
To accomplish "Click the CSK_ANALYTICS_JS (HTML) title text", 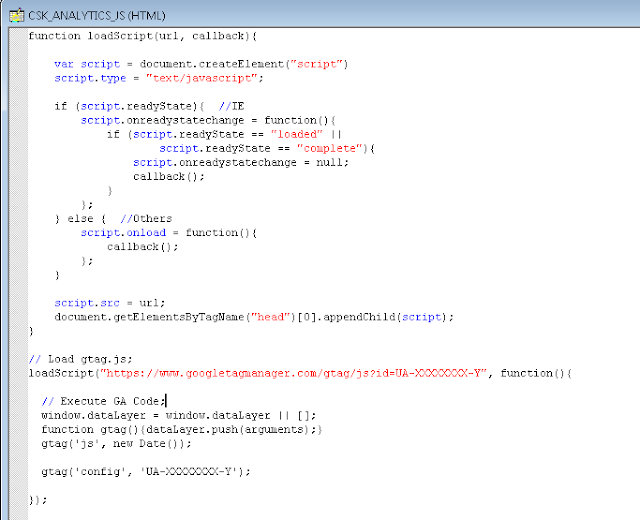I will [97, 16].
